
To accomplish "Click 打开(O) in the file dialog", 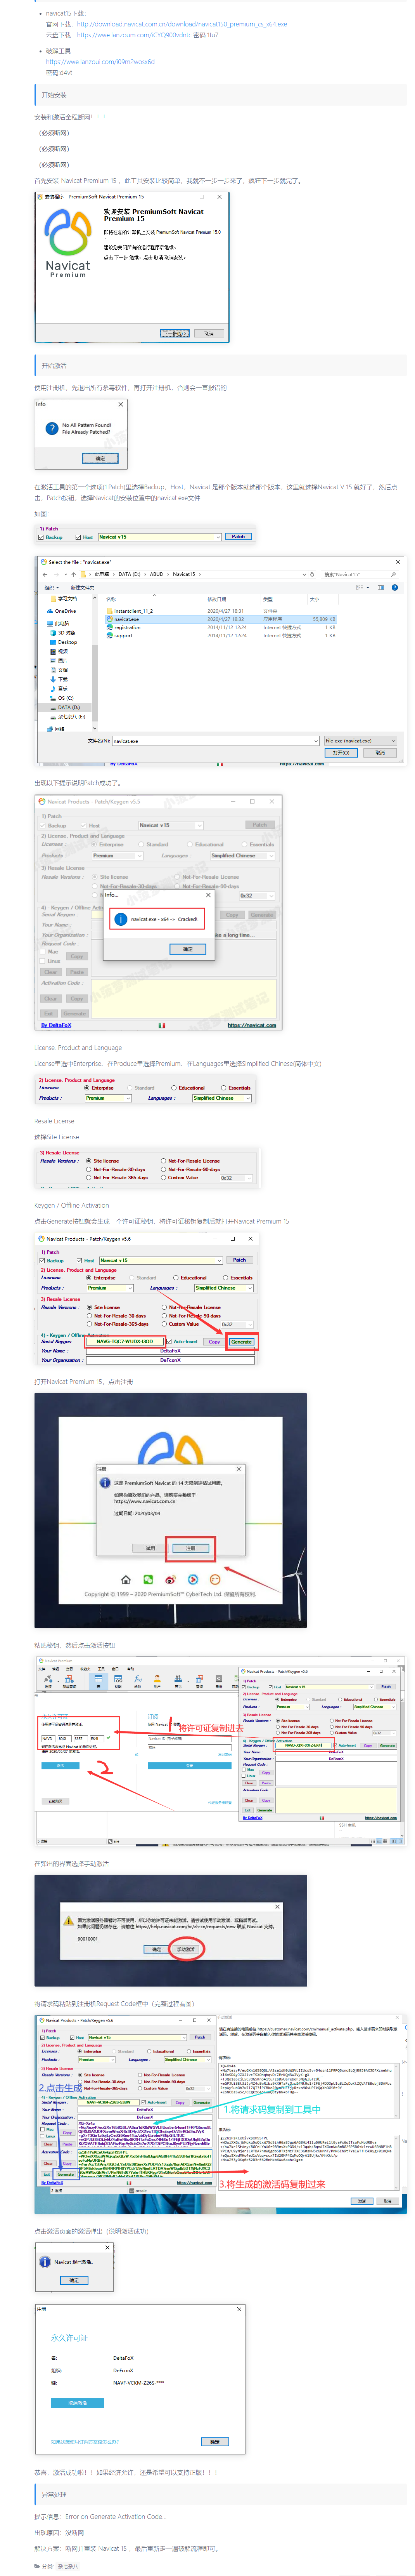I will pos(341,753).
